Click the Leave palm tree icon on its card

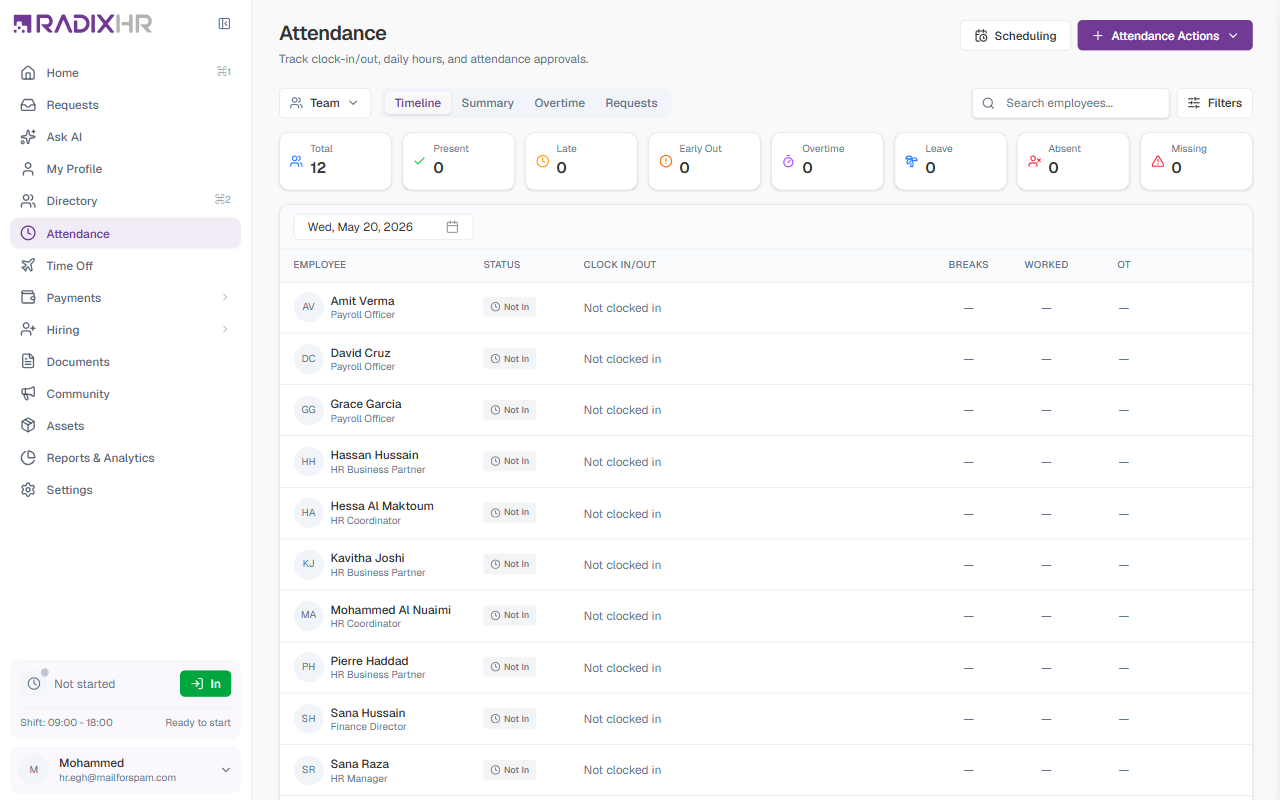point(911,161)
